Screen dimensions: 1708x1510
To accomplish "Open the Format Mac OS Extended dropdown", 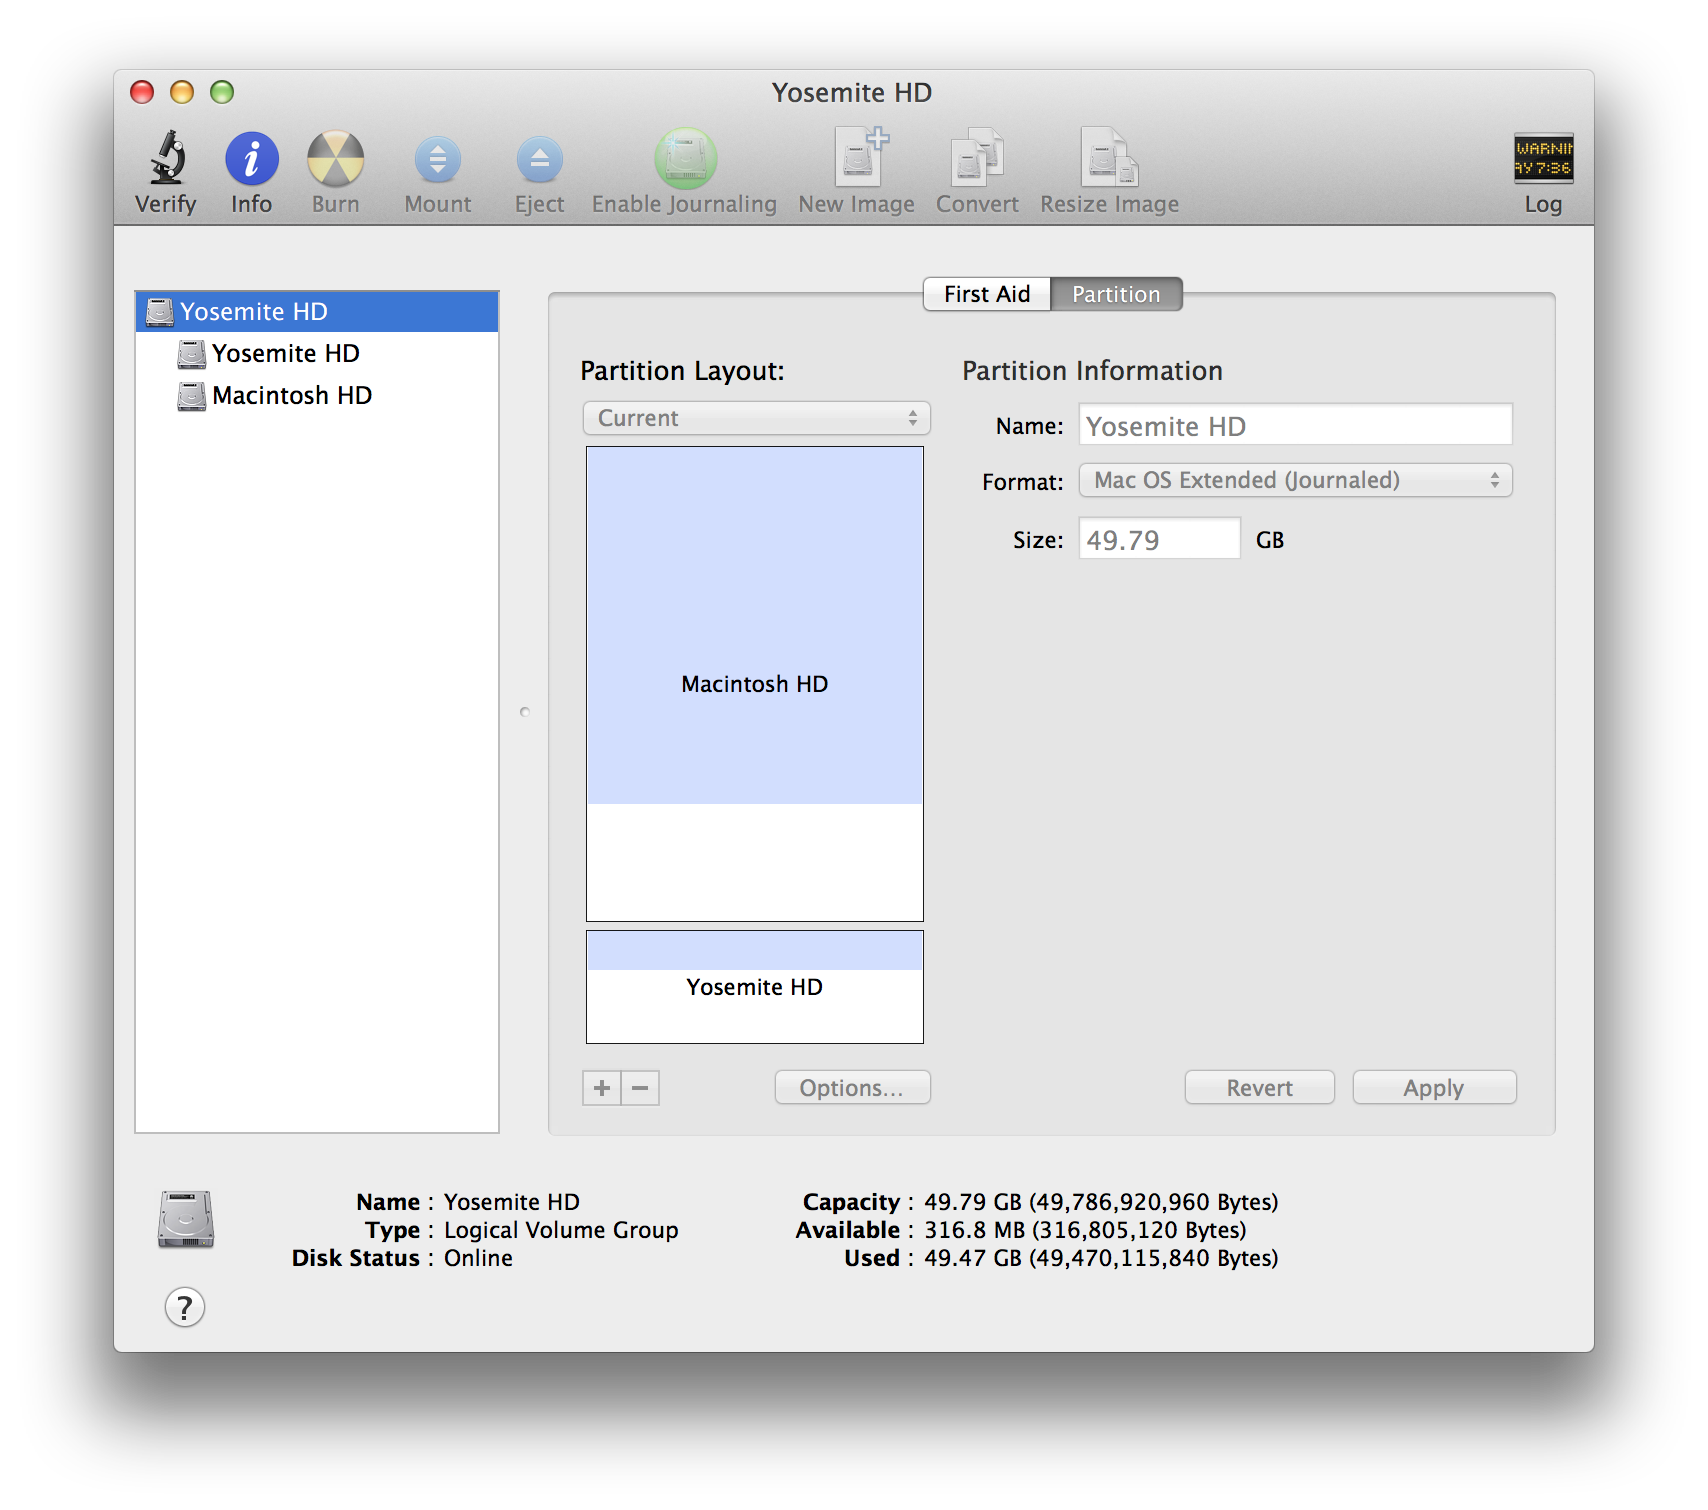I will pyautogui.click(x=1296, y=480).
